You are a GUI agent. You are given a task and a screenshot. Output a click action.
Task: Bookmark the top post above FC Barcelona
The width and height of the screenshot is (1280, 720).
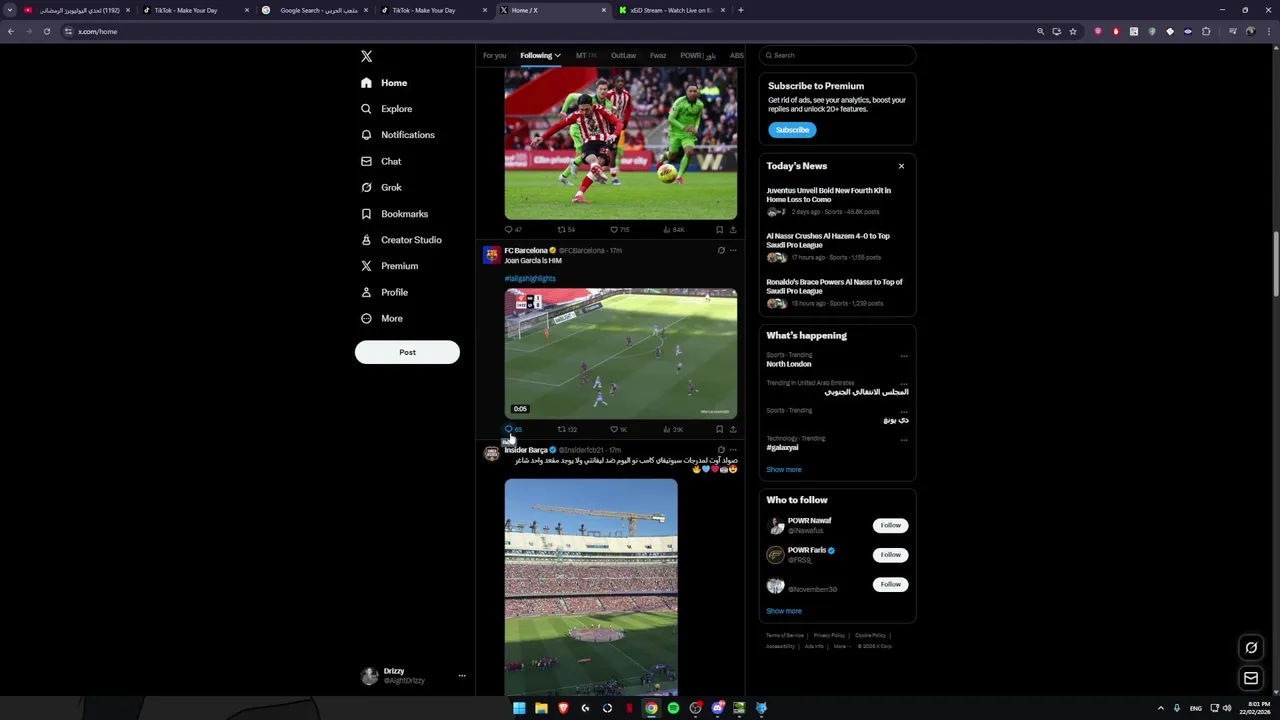(719, 230)
